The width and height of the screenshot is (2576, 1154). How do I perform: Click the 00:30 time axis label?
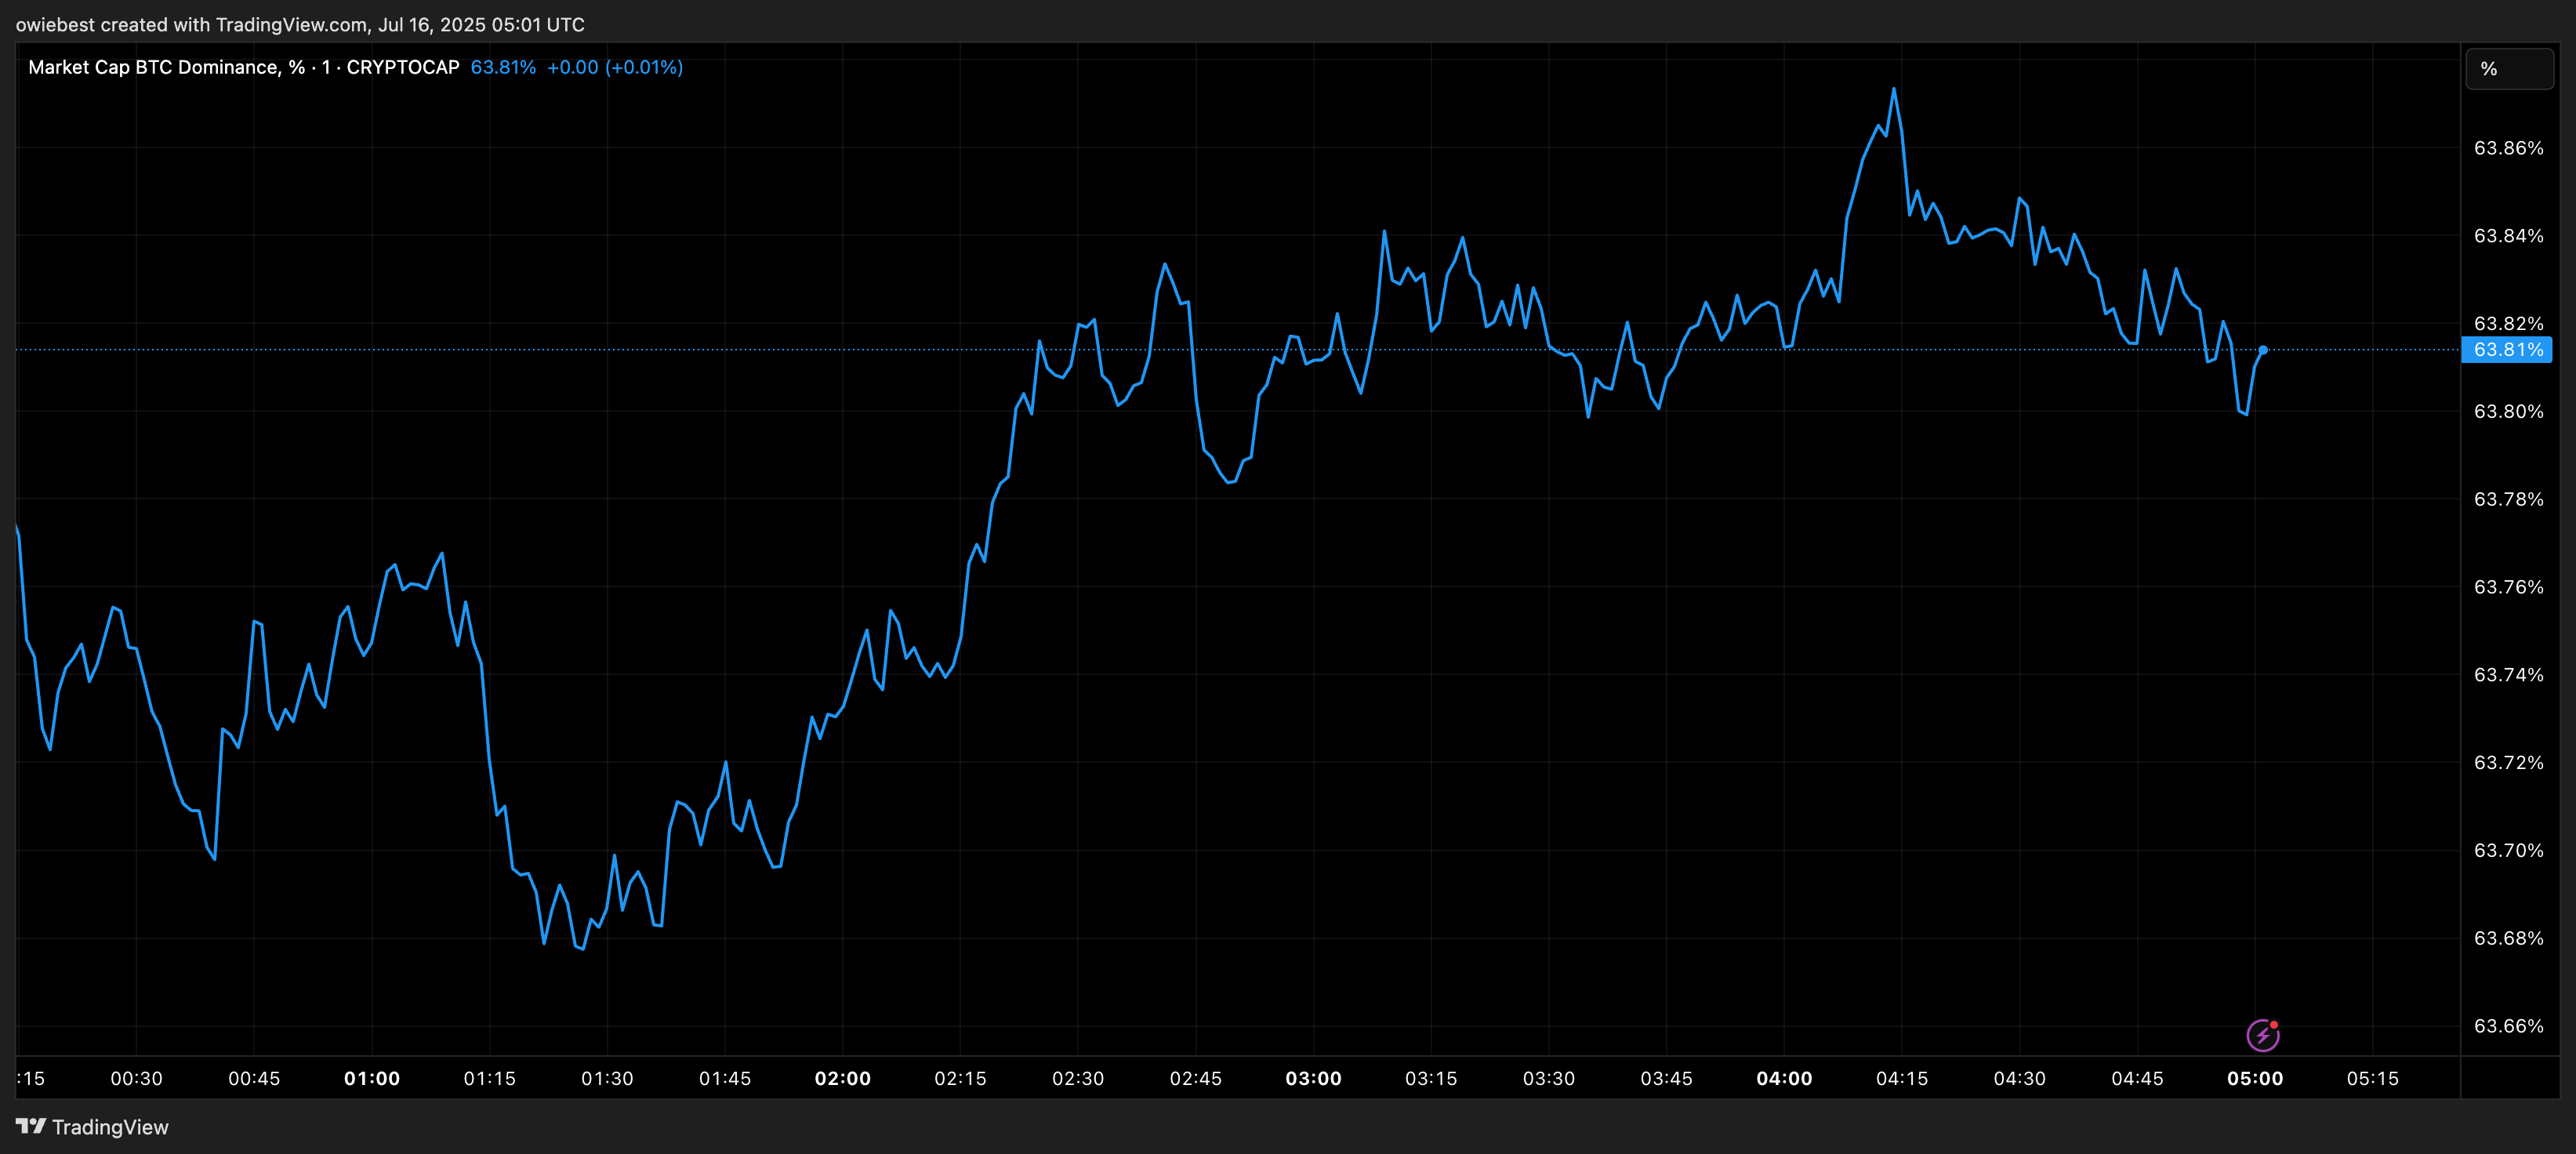click(136, 1078)
